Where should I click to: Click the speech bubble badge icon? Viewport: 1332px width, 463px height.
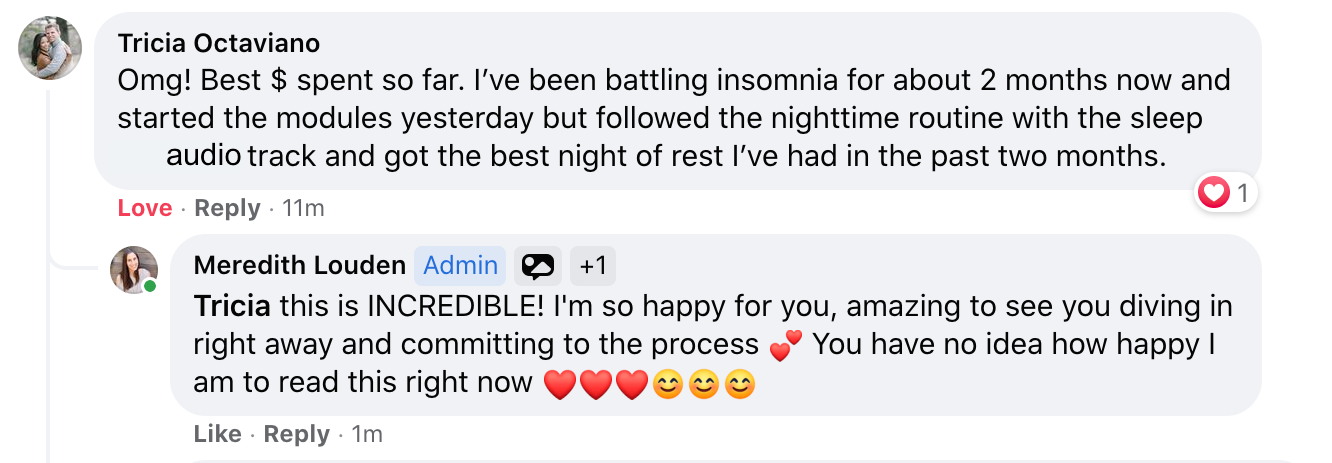(538, 265)
